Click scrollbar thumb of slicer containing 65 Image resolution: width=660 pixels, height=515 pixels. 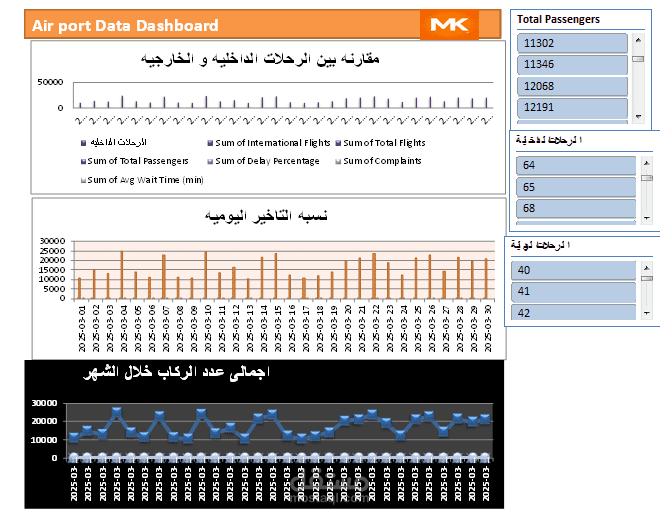(x=647, y=178)
